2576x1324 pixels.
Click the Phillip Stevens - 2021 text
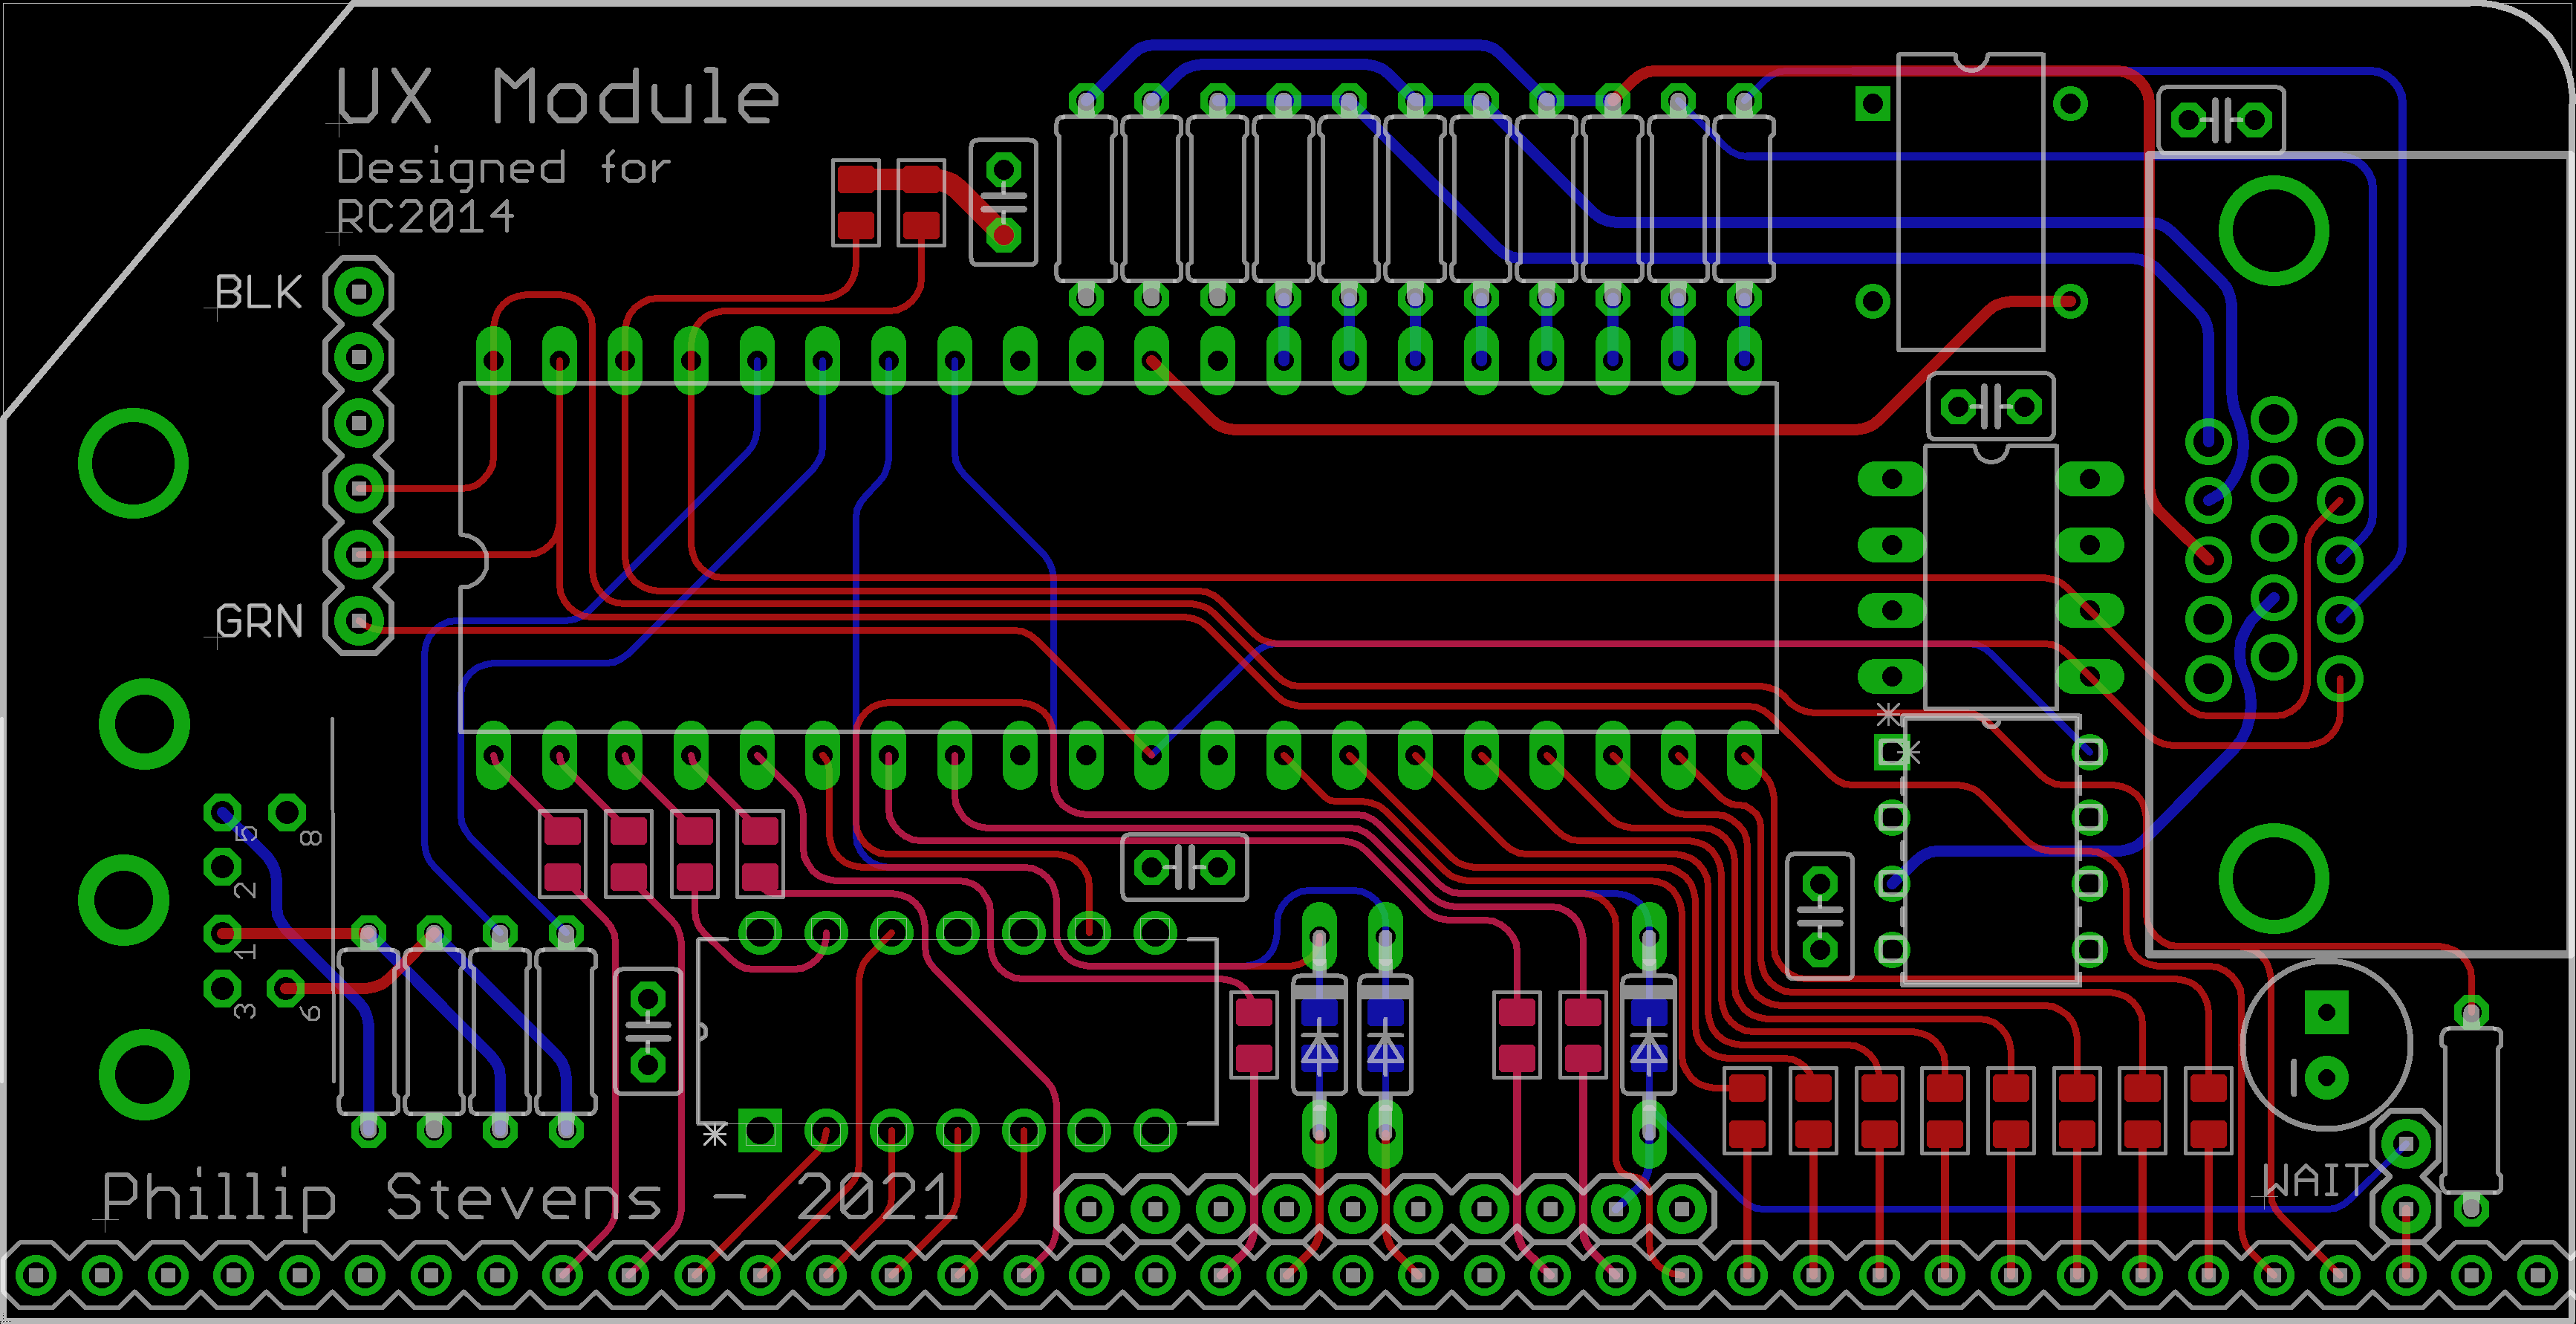coord(530,1197)
